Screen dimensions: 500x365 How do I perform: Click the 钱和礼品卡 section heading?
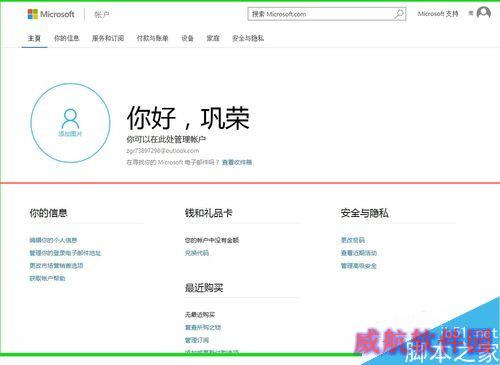tap(209, 213)
